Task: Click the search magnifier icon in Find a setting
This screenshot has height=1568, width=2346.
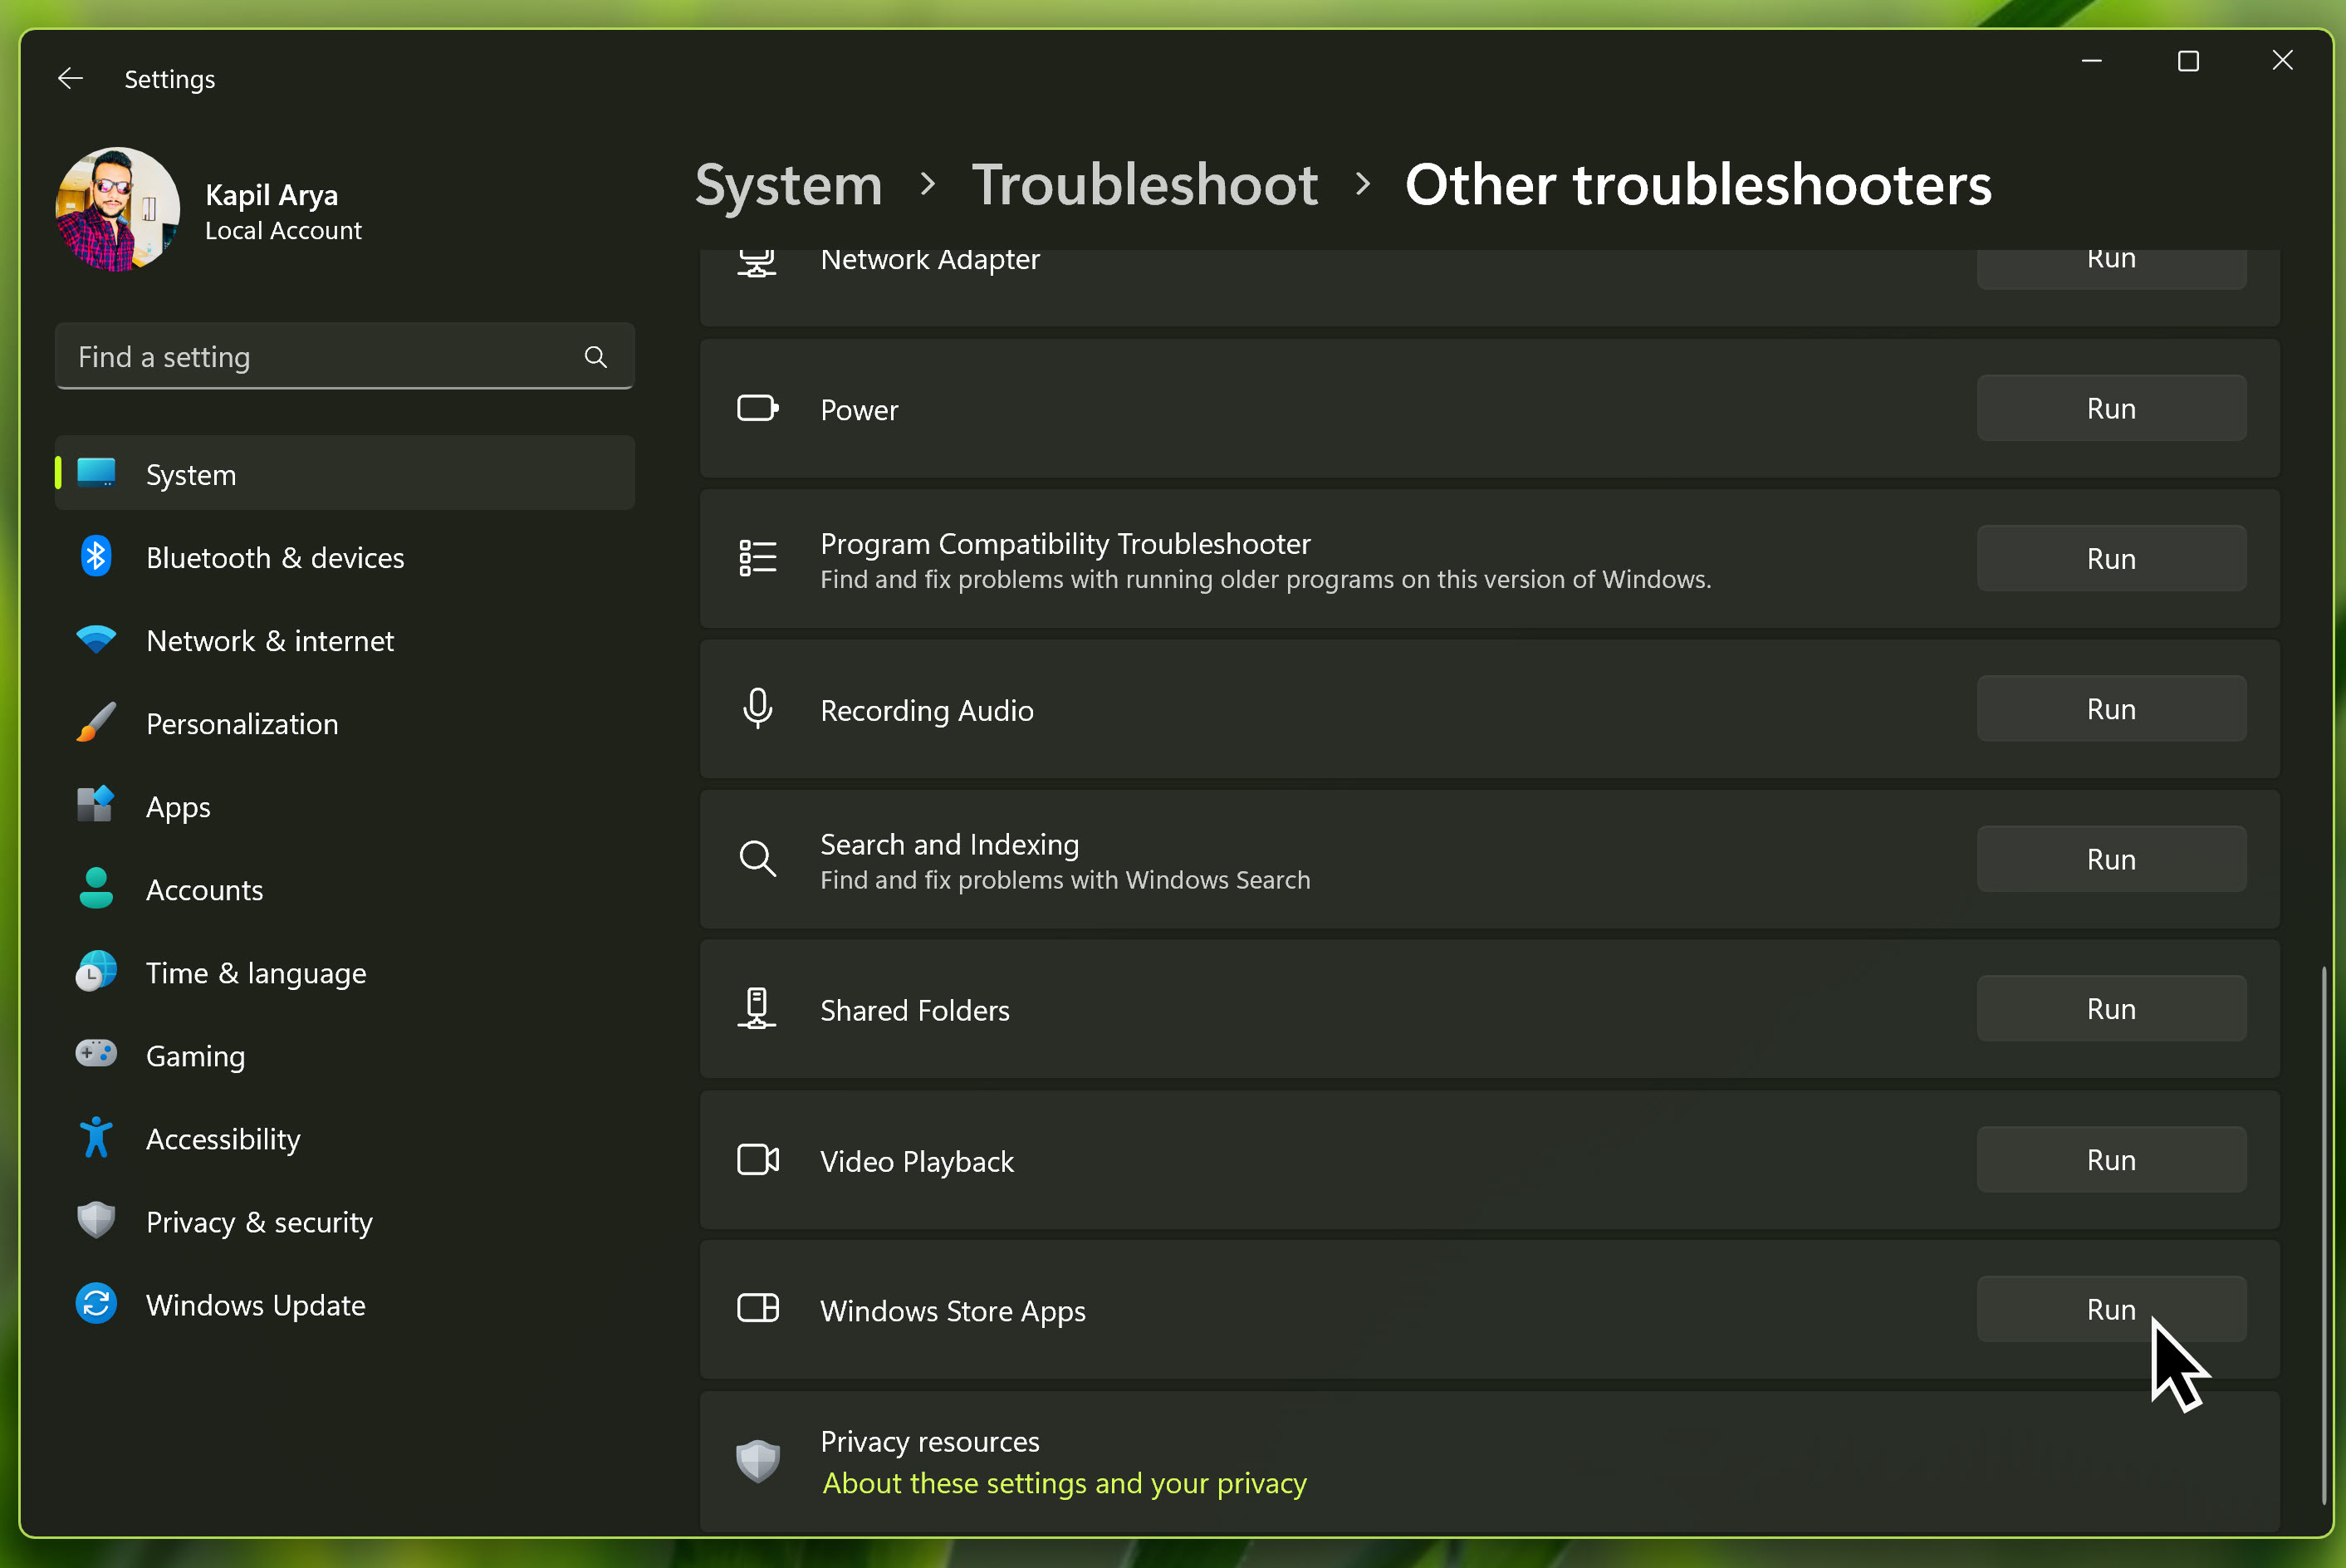Action: click(595, 357)
